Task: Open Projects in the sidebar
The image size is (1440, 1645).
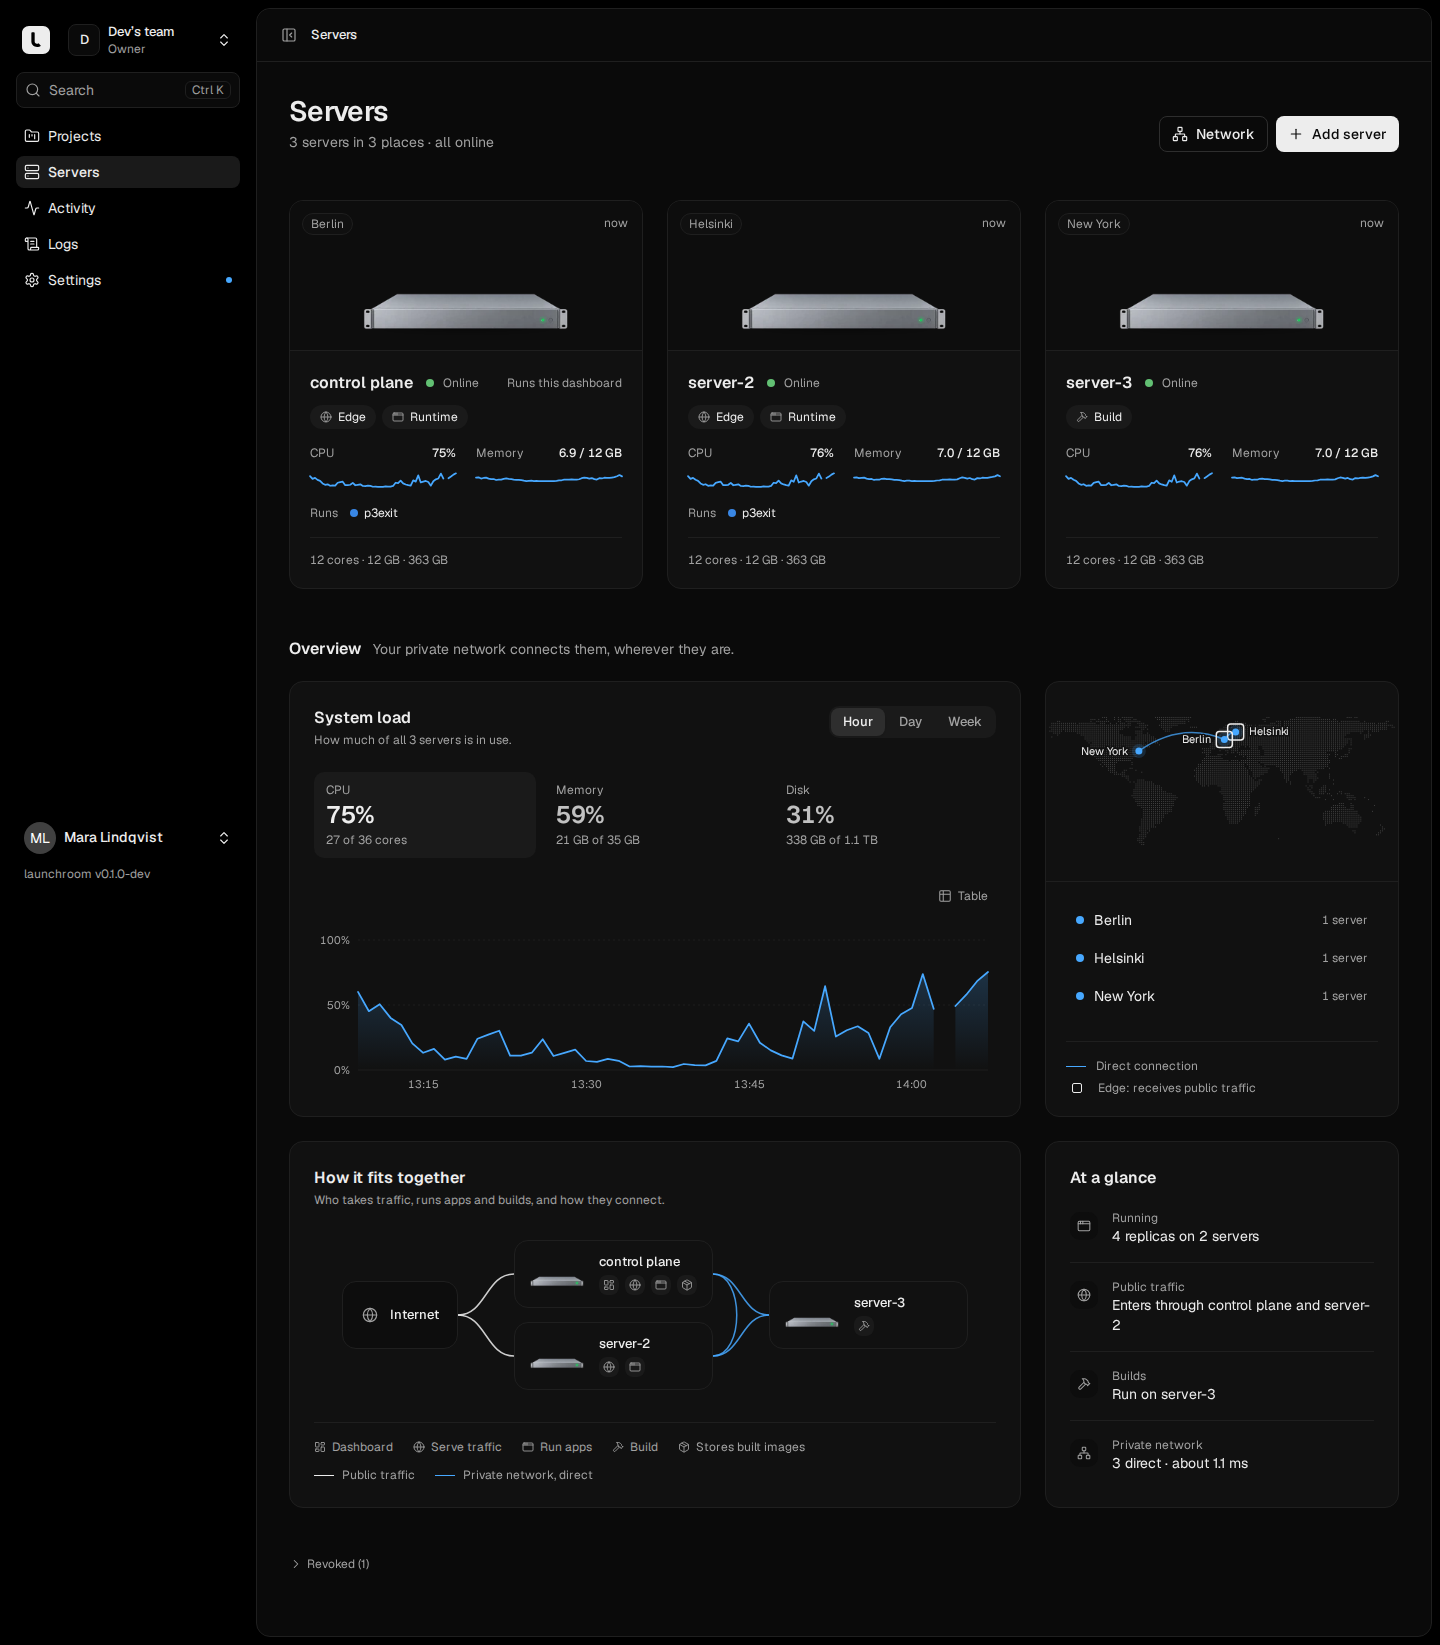Action: point(128,136)
